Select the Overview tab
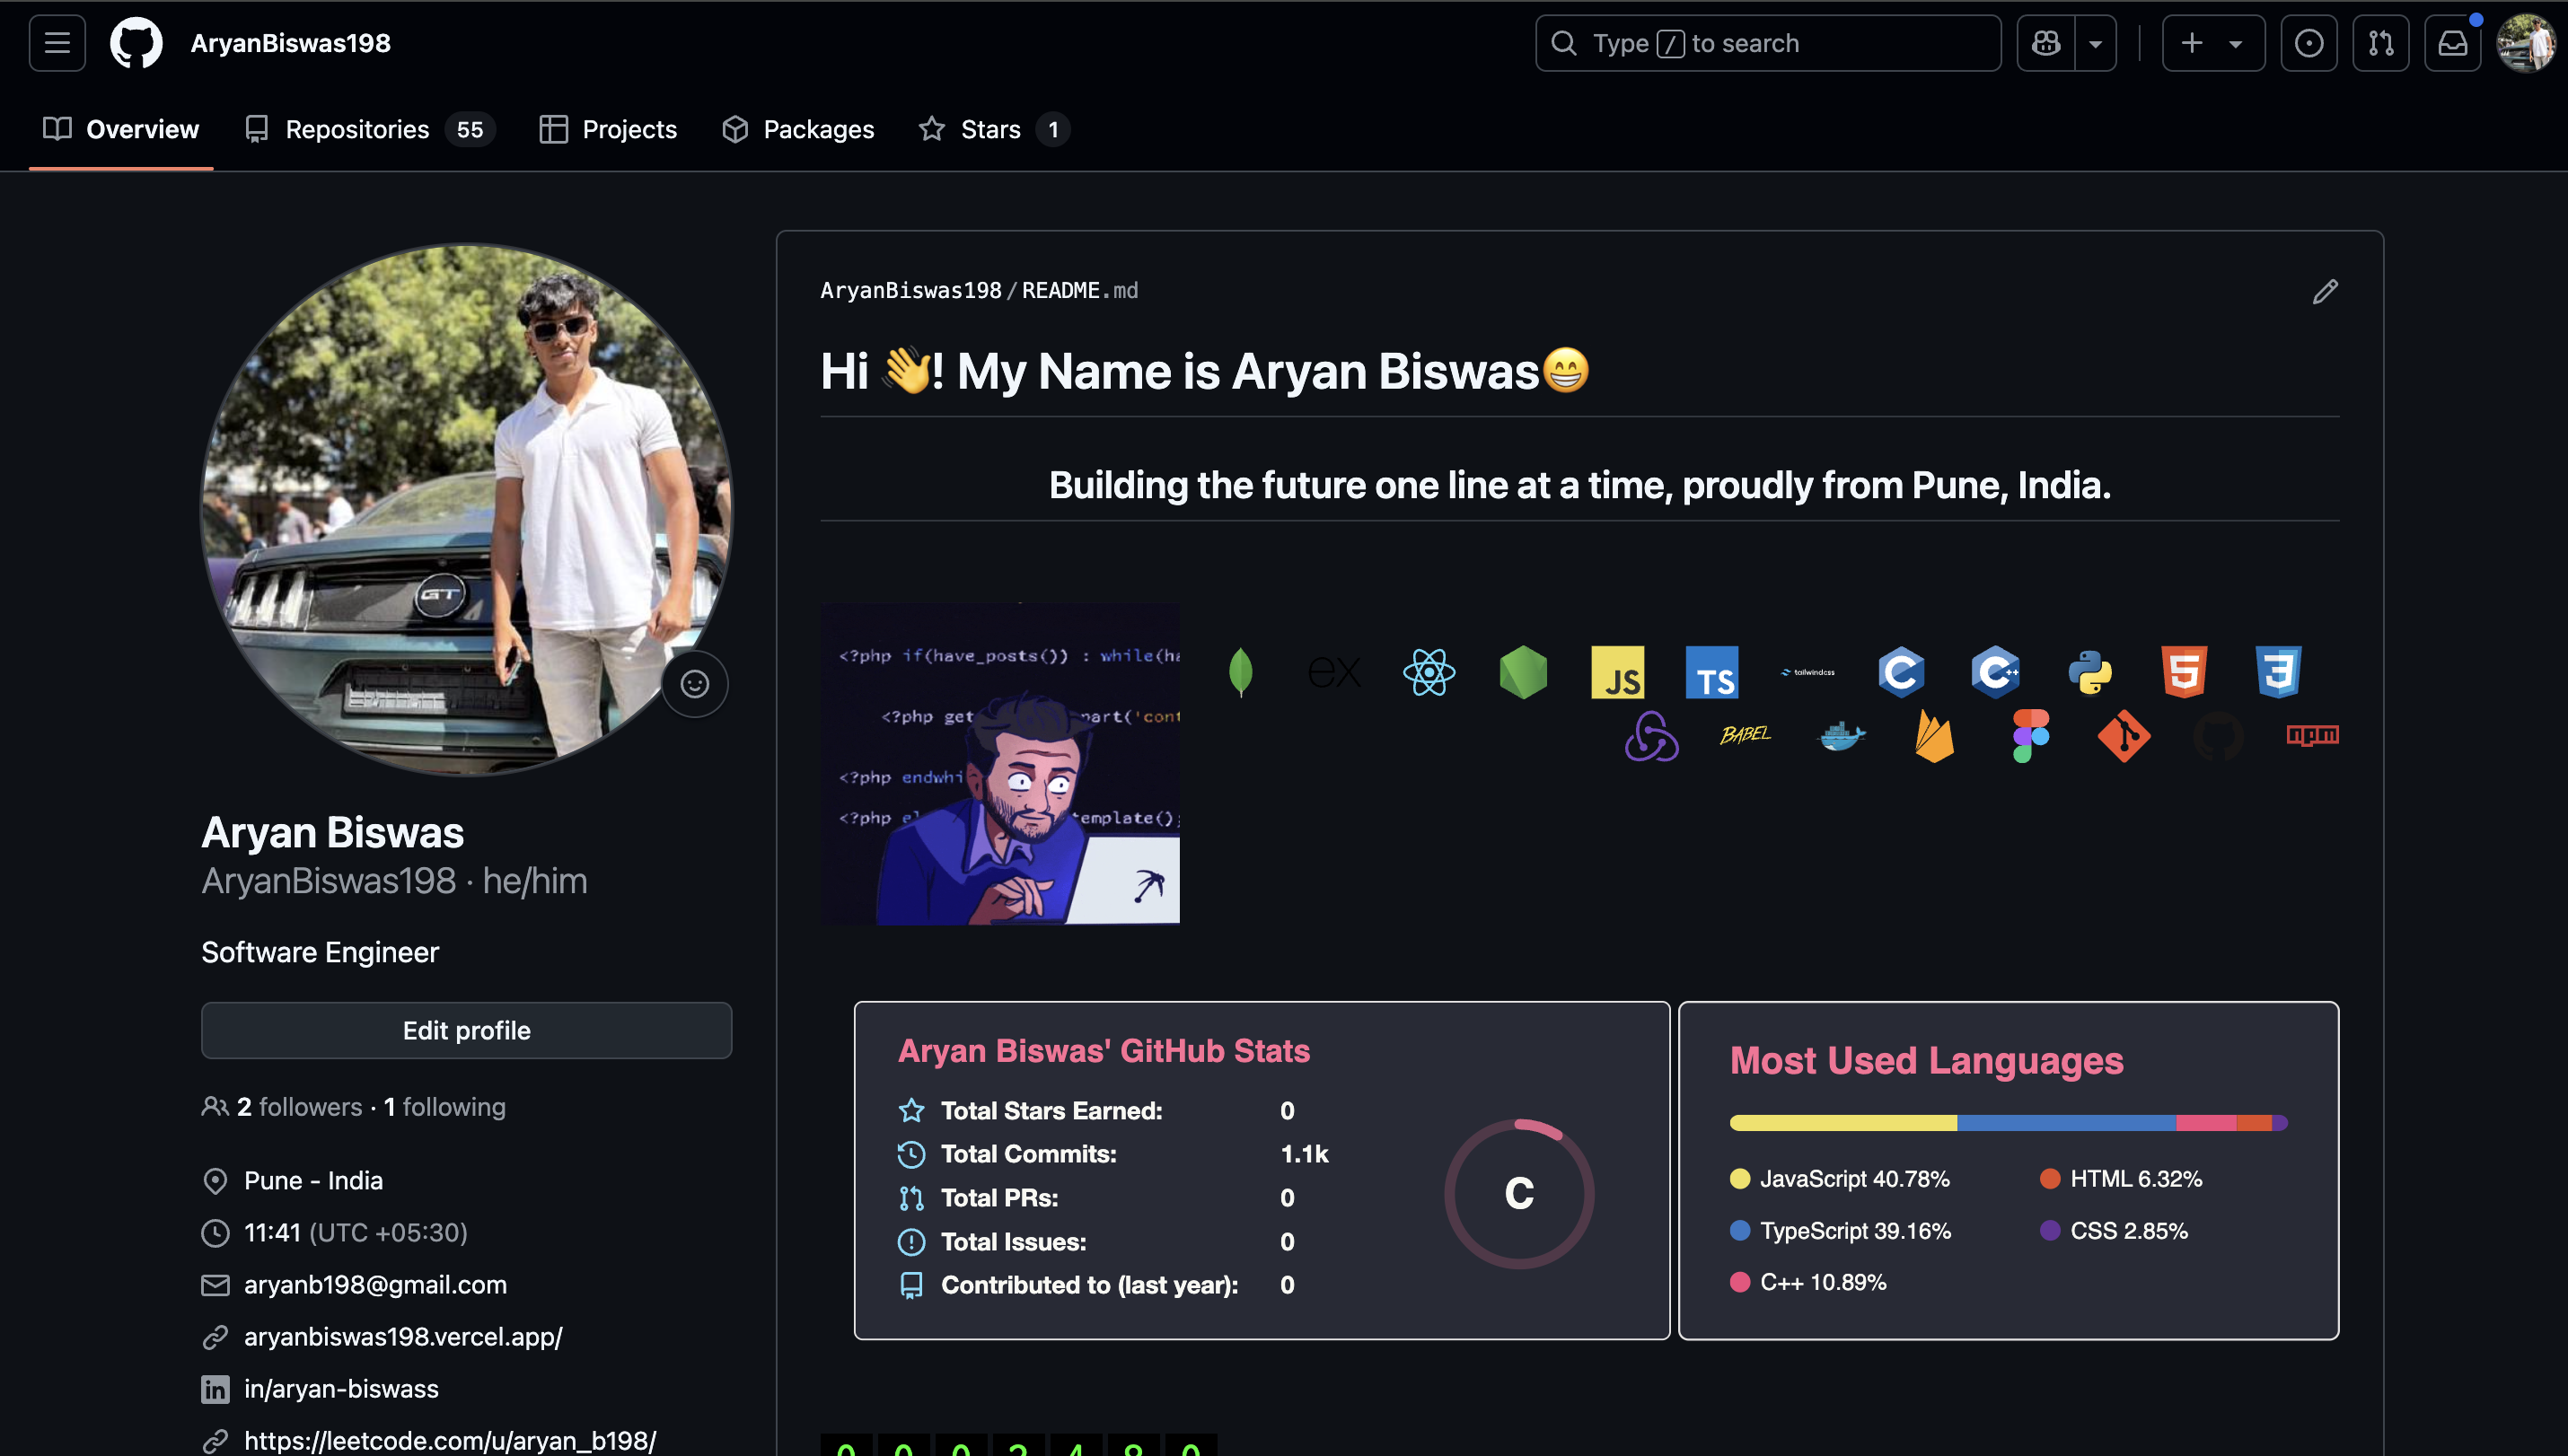Viewport: 2568px width, 1456px height. pyautogui.click(x=121, y=129)
